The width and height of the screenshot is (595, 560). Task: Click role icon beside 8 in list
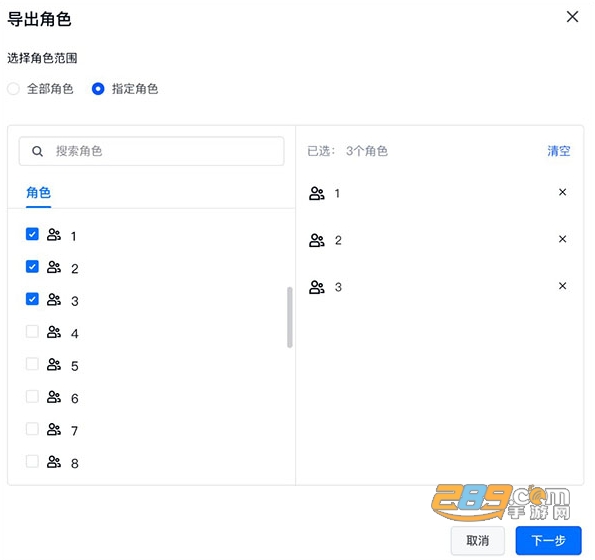click(54, 462)
